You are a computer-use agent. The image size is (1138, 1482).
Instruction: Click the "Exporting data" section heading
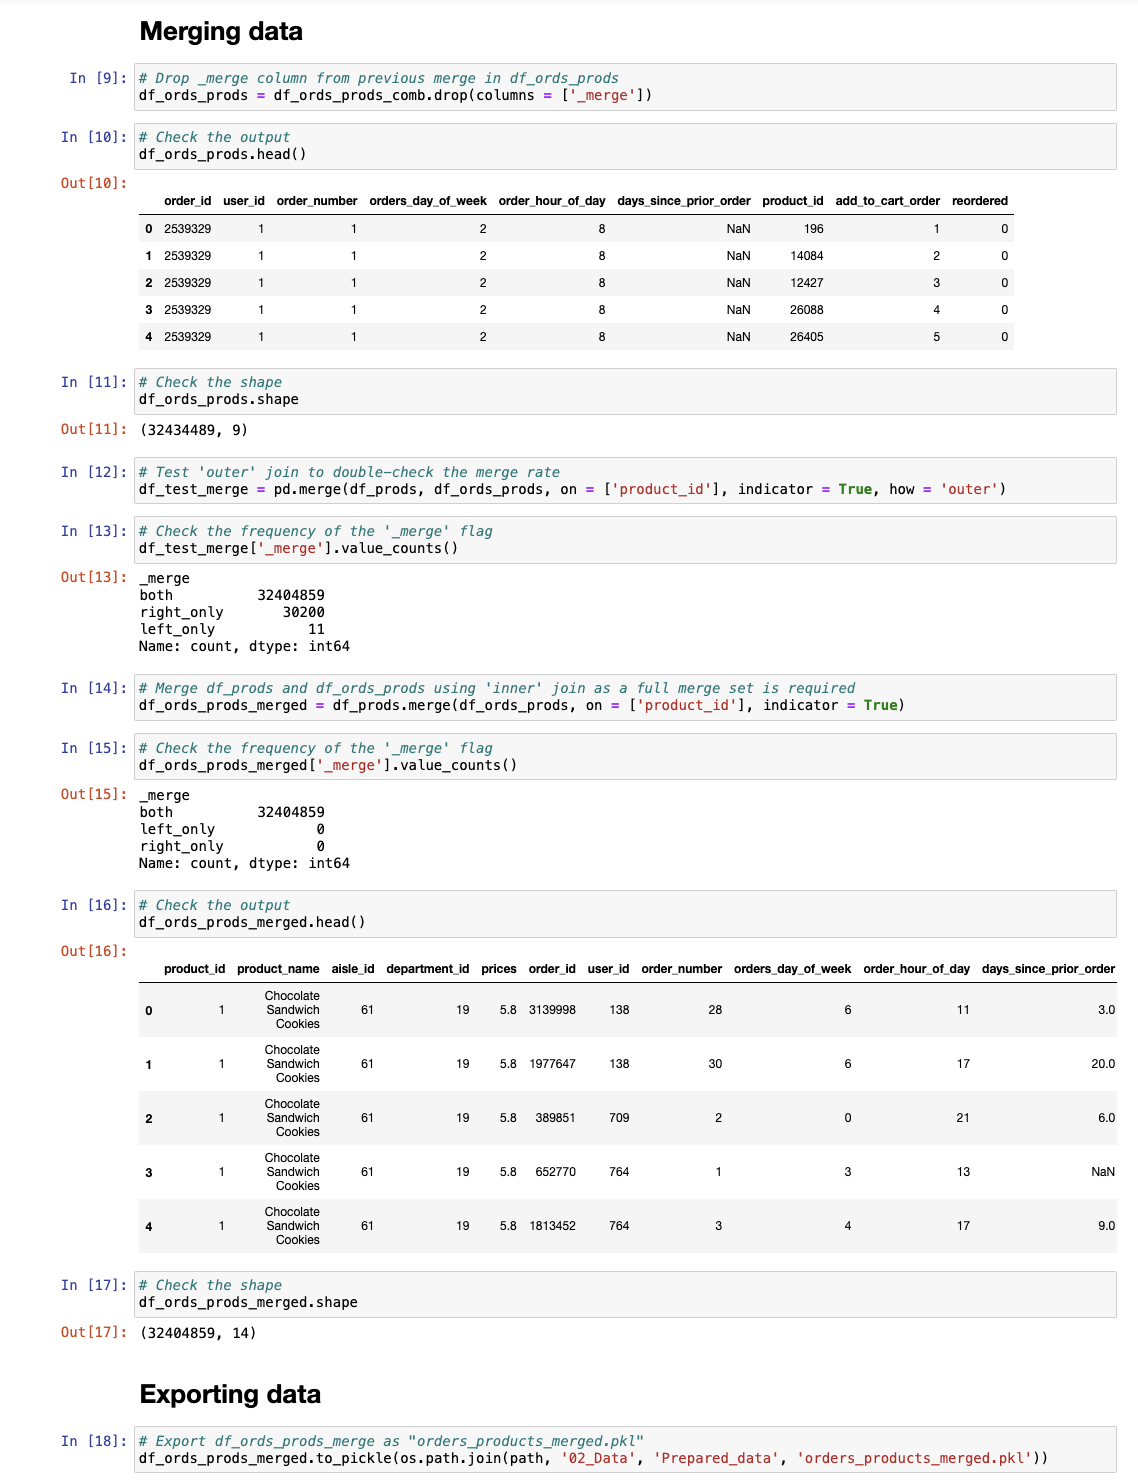tap(230, 1395)
